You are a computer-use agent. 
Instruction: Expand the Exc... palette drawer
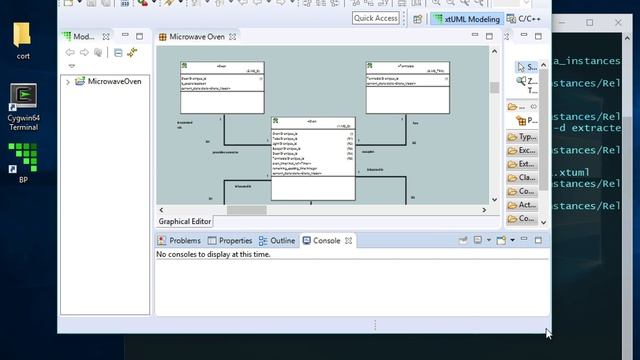(522, 151)
